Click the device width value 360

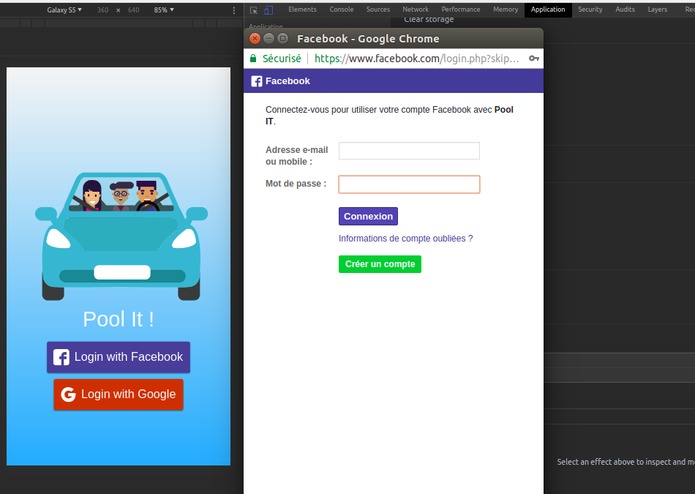coord(103,10)
